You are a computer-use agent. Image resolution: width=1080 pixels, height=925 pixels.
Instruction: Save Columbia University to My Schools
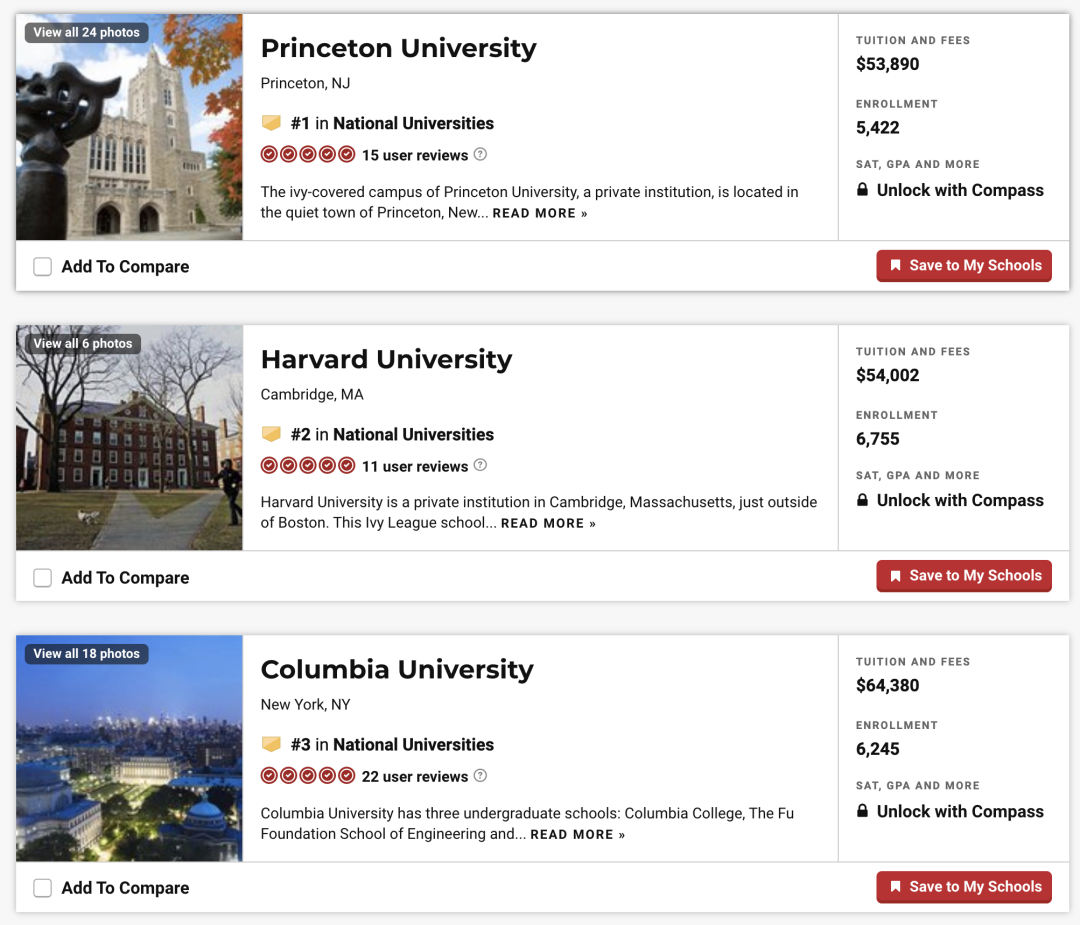pyautogui.click(x=964, y=887)
